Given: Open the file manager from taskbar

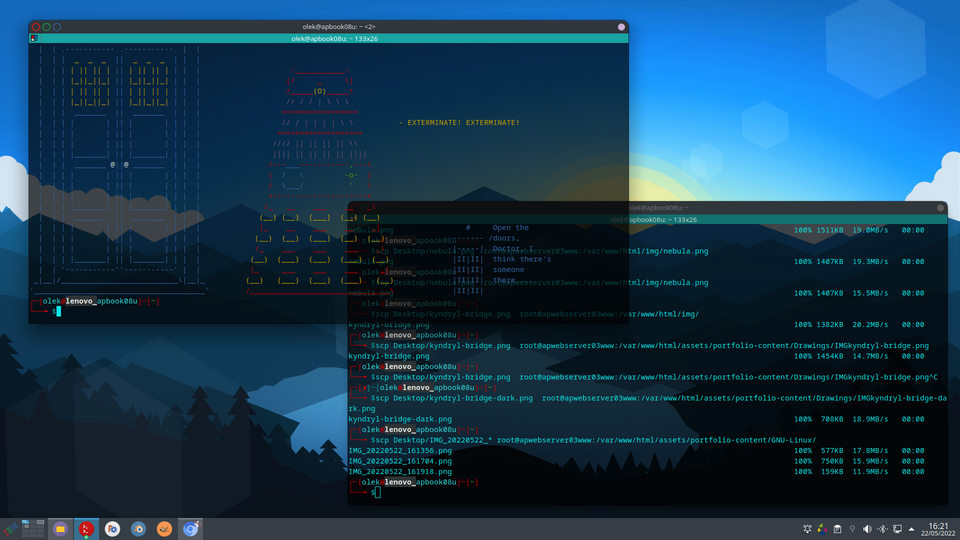Looking at the screenshot, I should [60, 529].
